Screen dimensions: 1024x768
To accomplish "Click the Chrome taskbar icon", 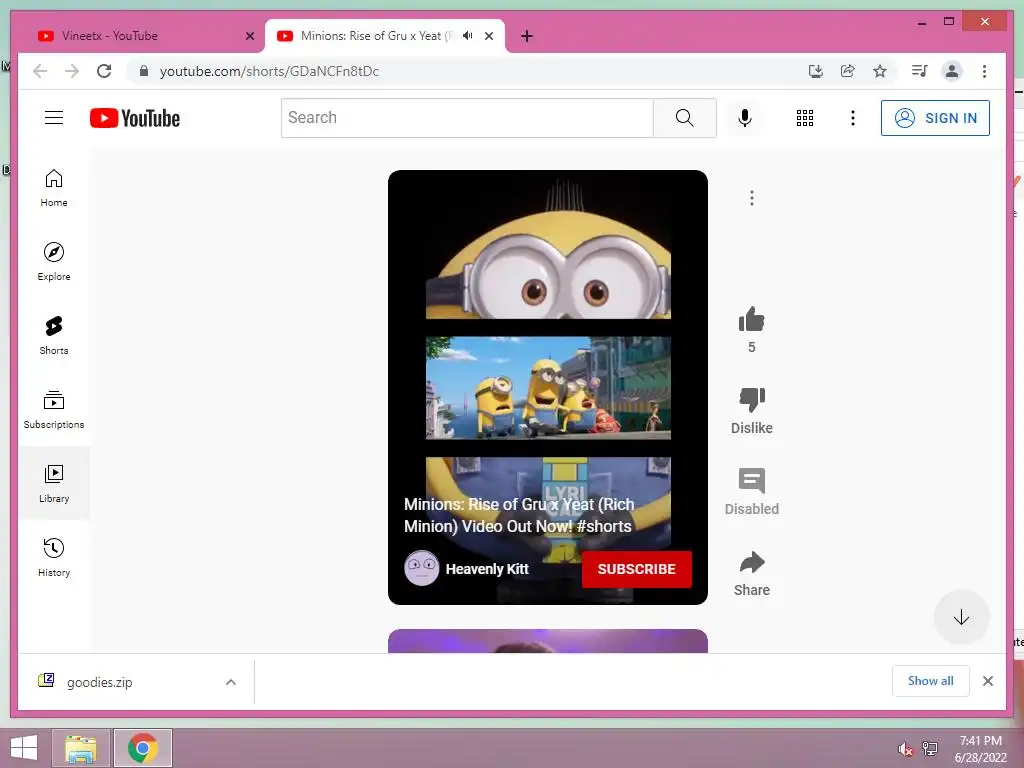I will click(x=142, y=748).
